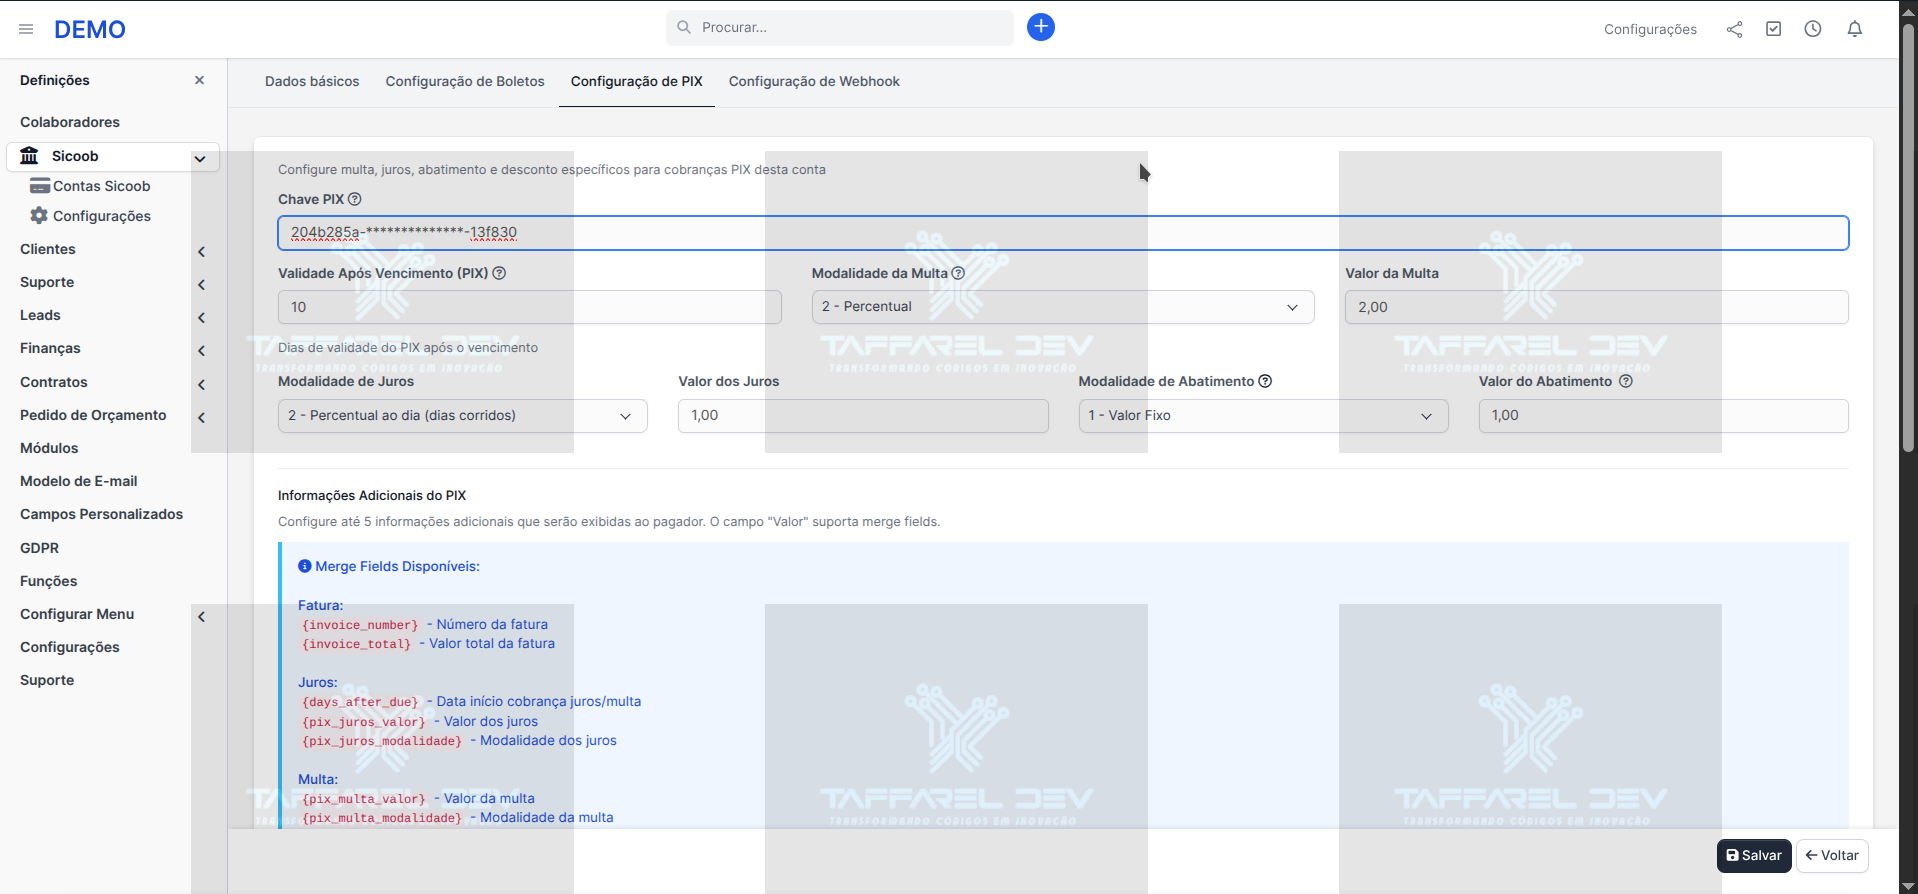Click help icon beside Valor do Abatimento
The width and height of the screenshot is (1918, 894).
click(x=1625, y=381)
